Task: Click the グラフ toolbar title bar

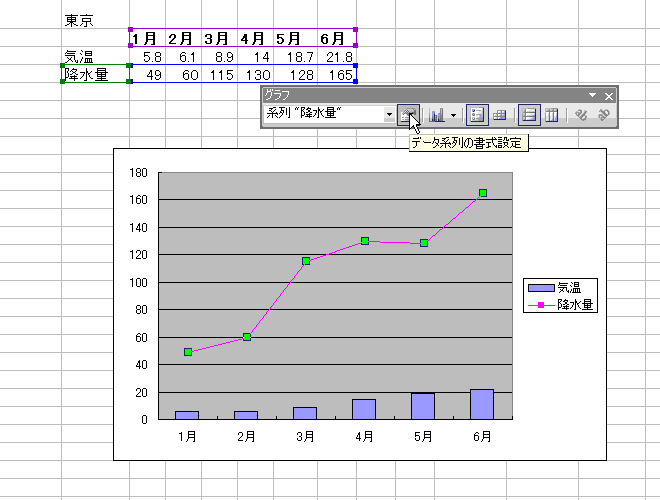Action: [425, 96]
